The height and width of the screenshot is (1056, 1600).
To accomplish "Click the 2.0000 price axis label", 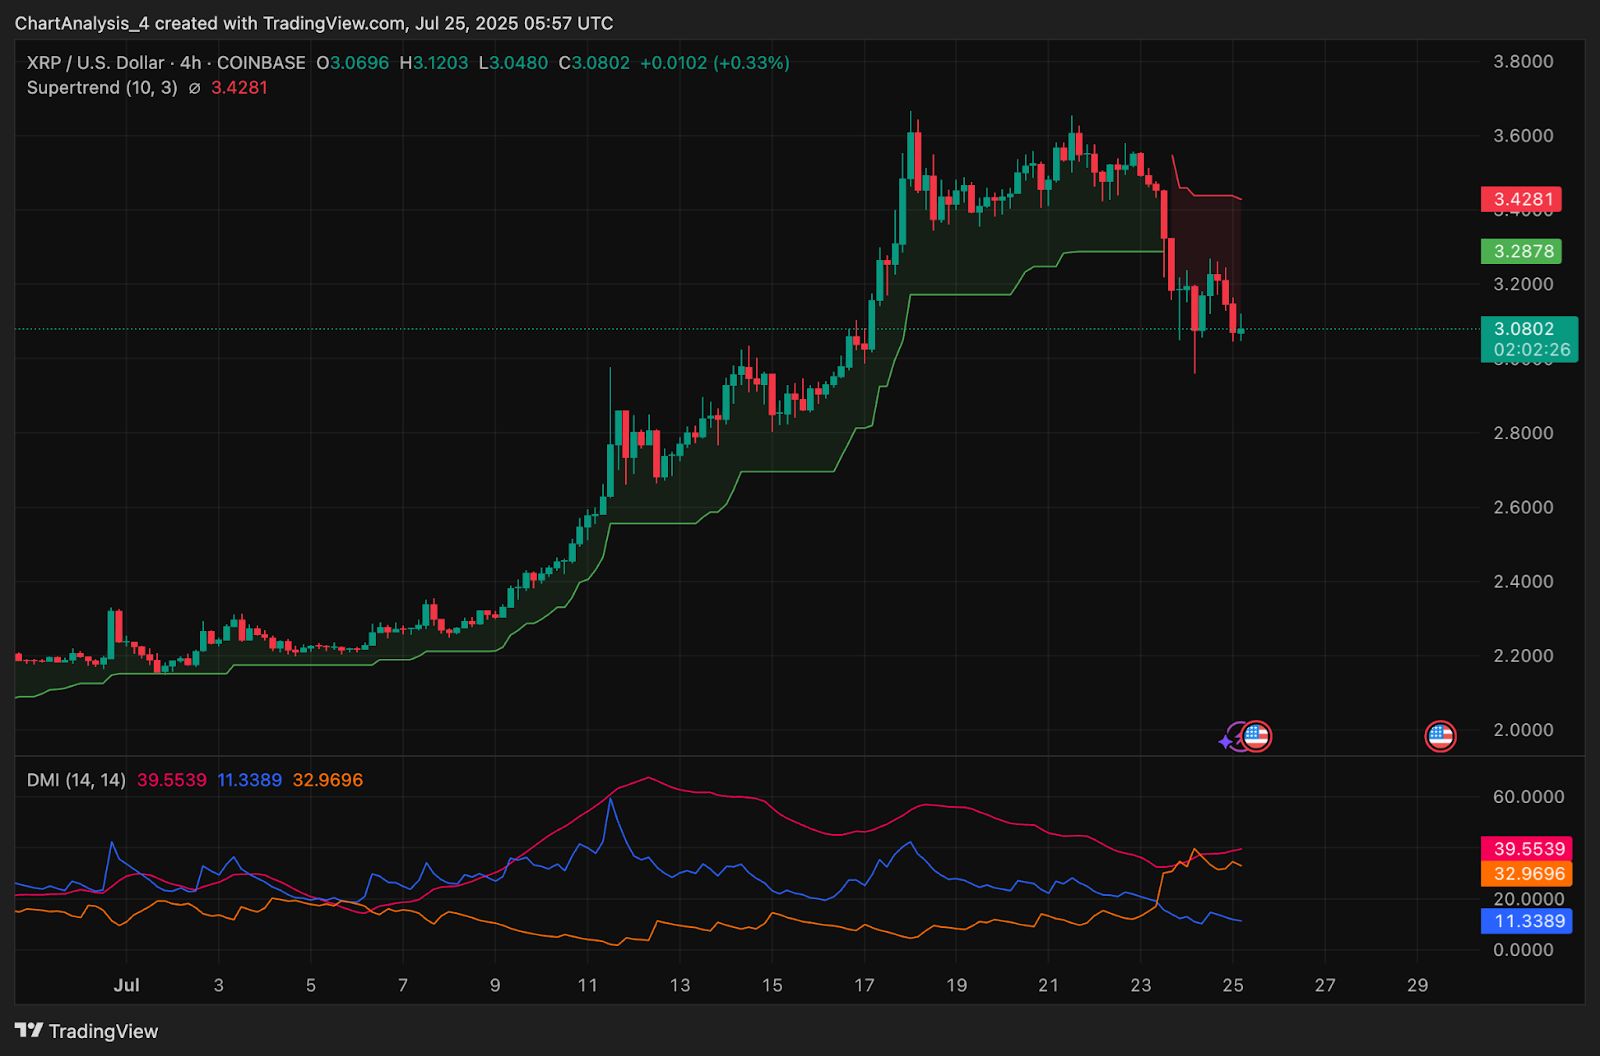I will [1523, 730].
